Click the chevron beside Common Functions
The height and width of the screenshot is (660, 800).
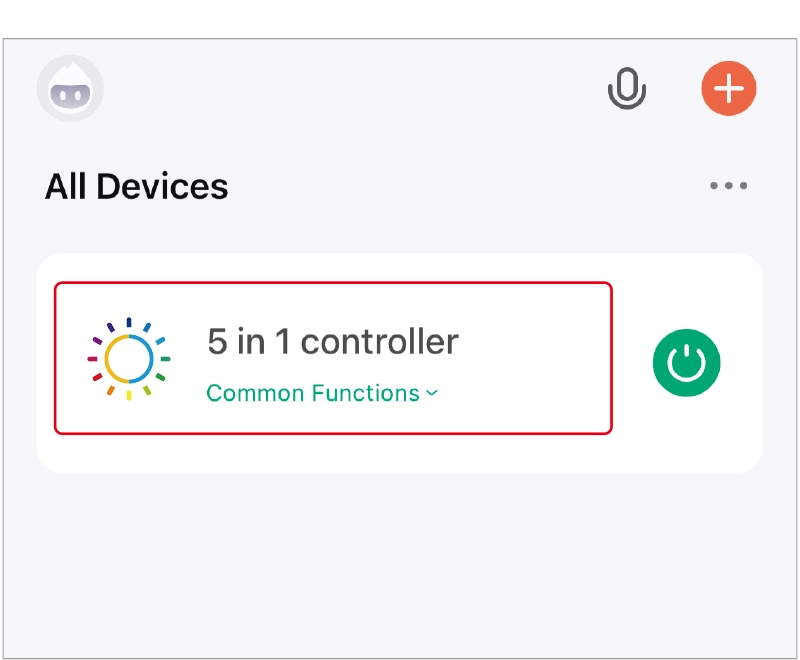point(432,393)
